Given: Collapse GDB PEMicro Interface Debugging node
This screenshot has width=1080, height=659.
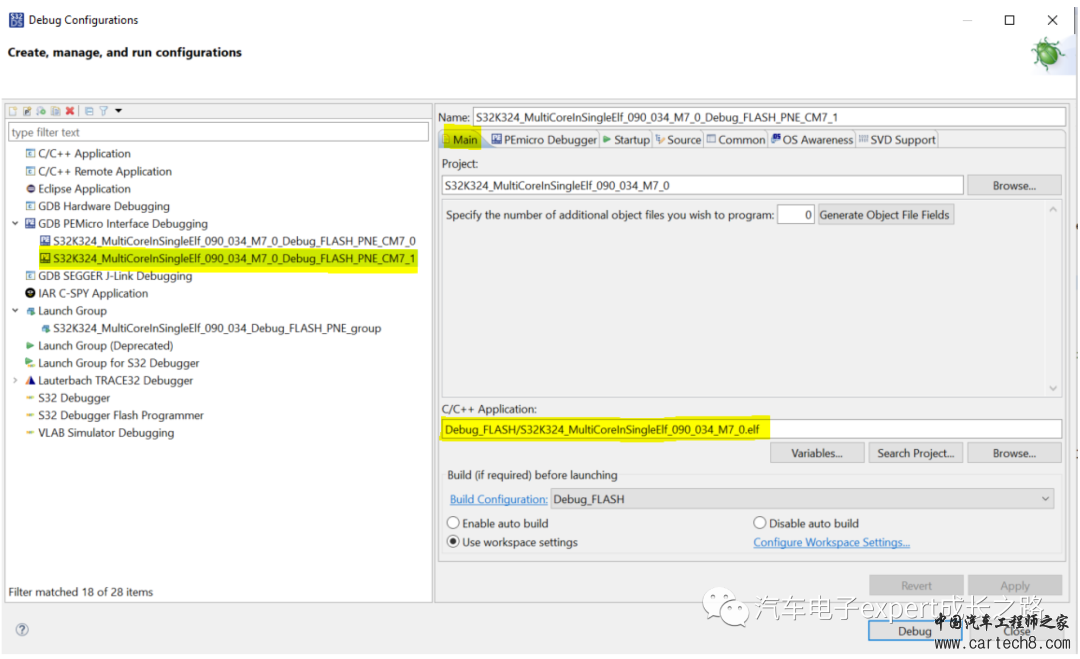Looking at the screenshot, I should click(x=15, y=223).
